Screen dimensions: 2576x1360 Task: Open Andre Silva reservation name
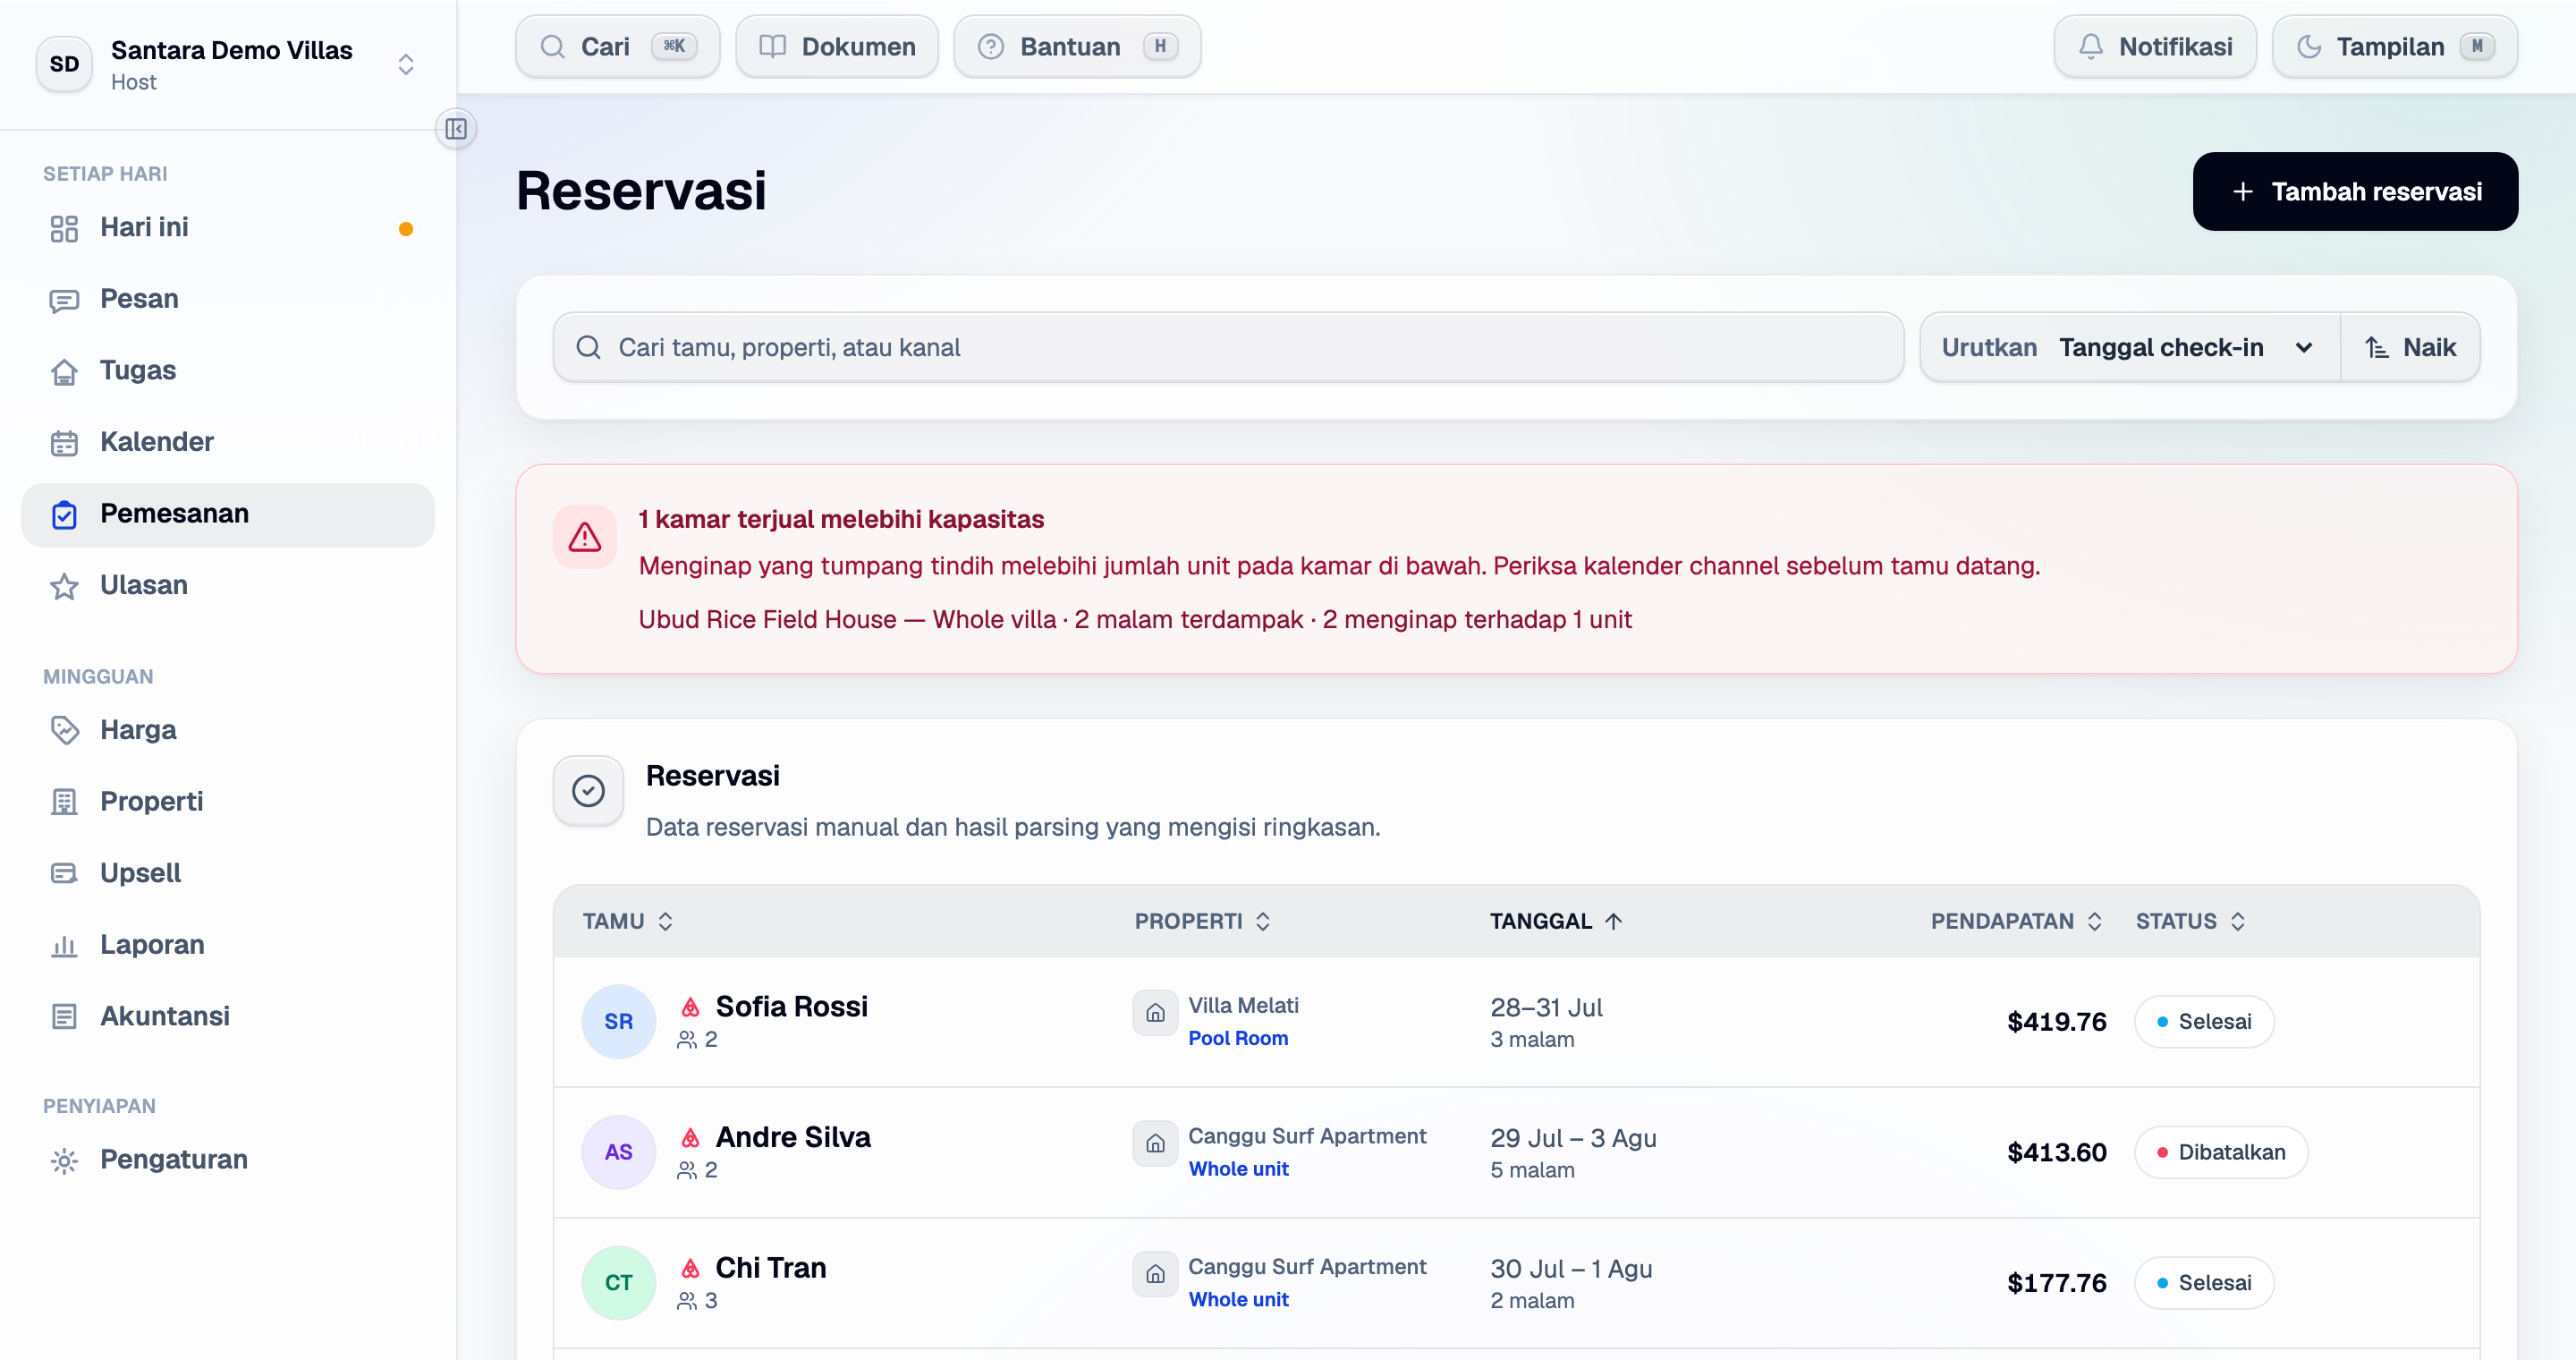pos(793,1137)
